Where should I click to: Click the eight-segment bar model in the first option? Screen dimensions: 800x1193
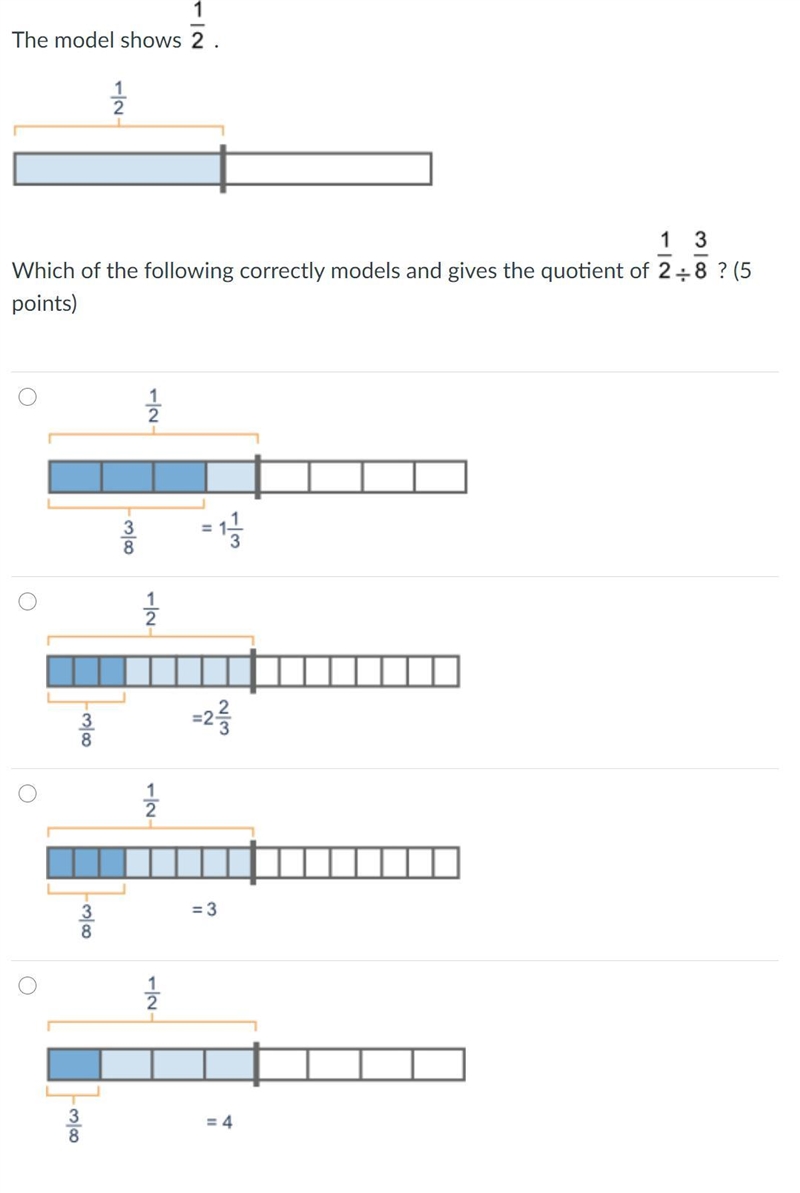pyautogui.click(x=257, y=477)
